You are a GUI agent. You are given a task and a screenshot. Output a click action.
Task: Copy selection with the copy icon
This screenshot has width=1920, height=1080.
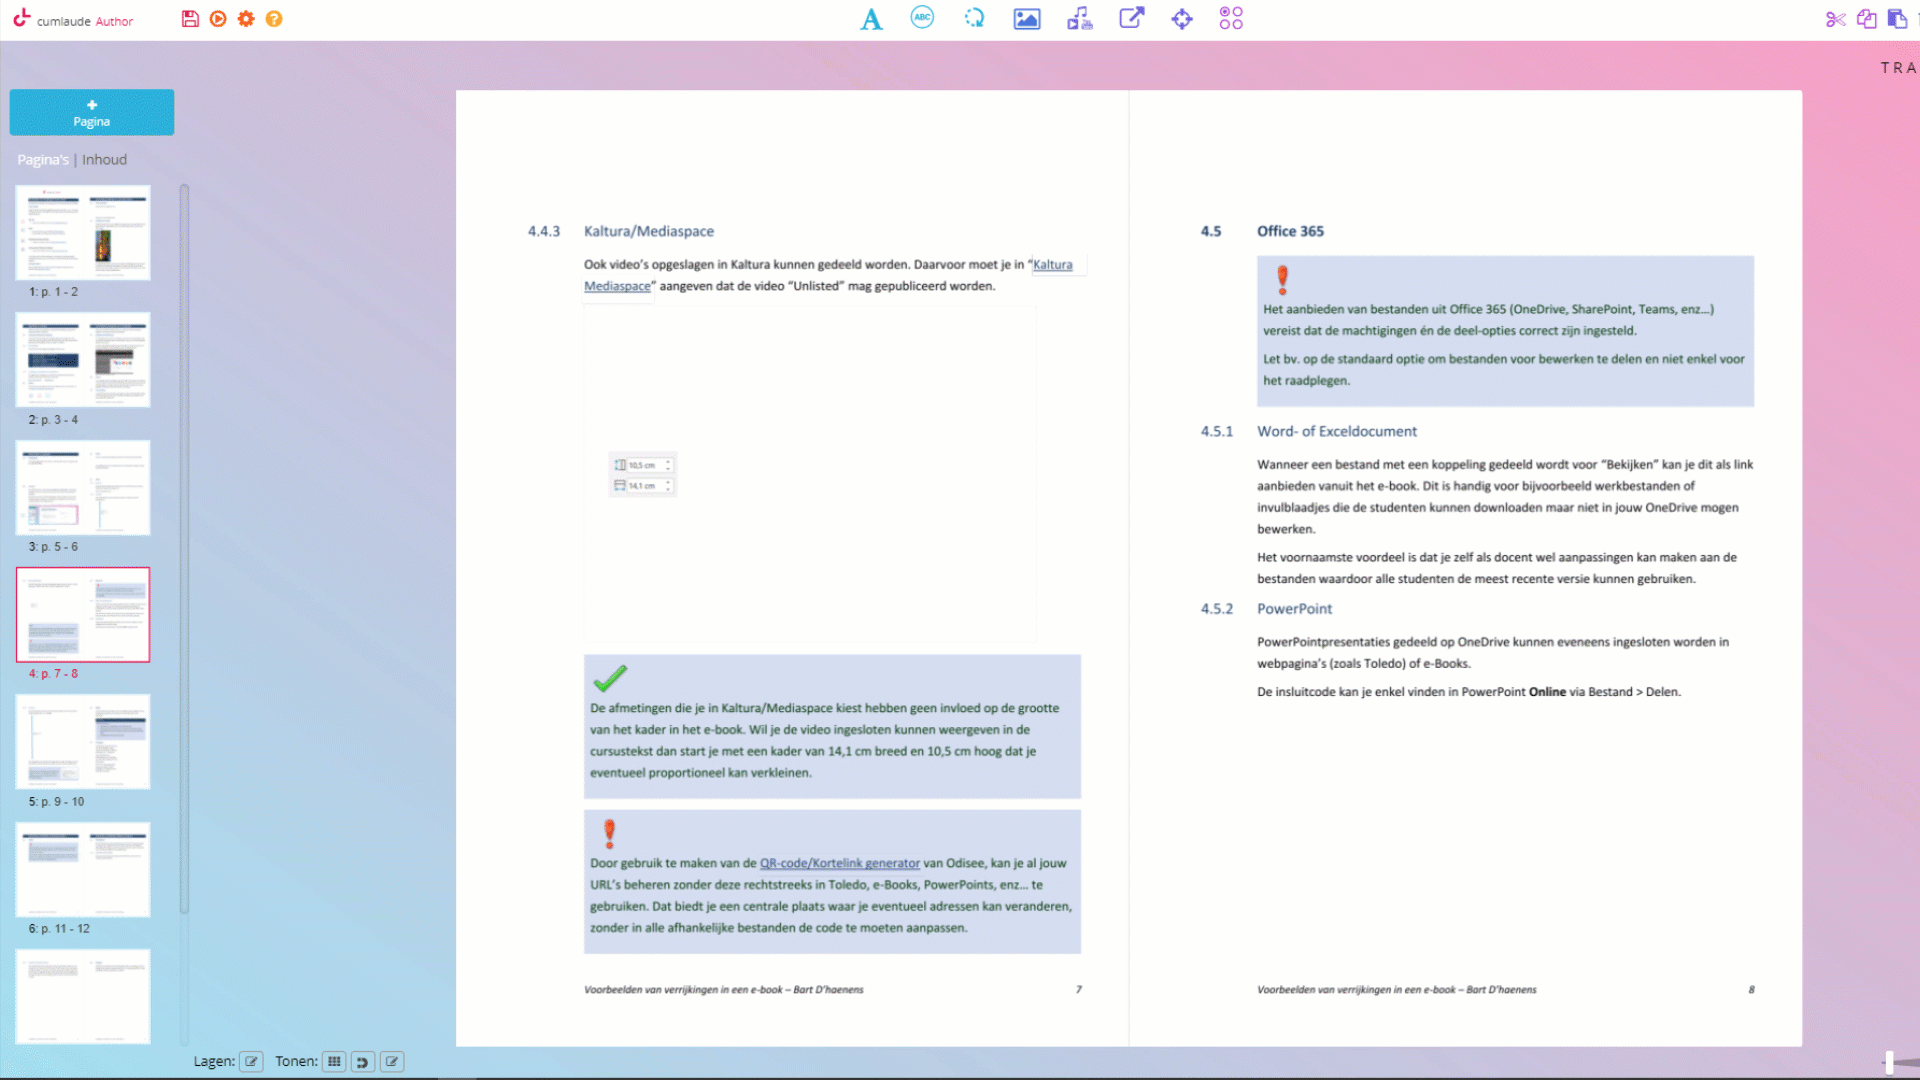click(x=1866, y=19)
